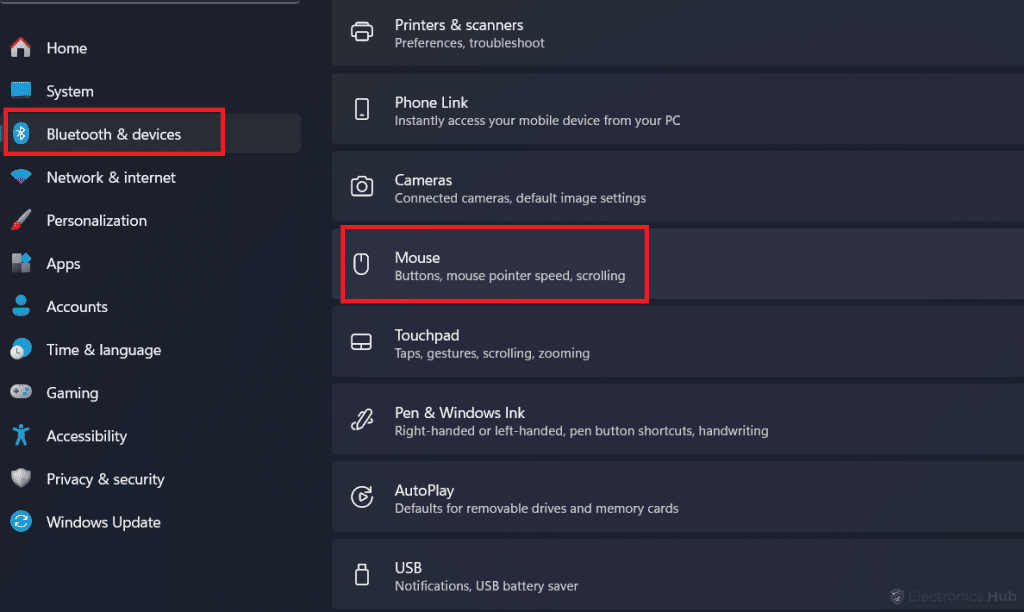Click the Gaming controller icon
The image size is (1024, 612).
point(21,393)
